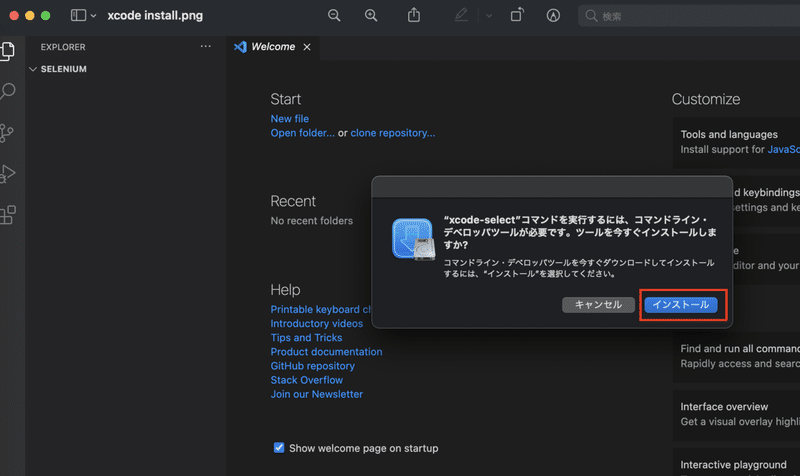Collapse the SELENIUM folder section

(64, 69)
